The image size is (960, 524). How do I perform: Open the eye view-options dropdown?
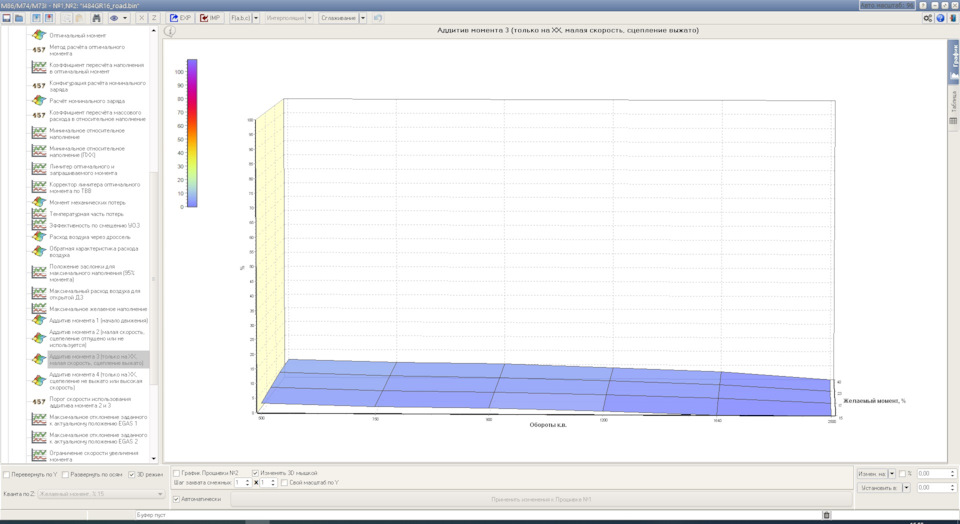tap(126, 18)
